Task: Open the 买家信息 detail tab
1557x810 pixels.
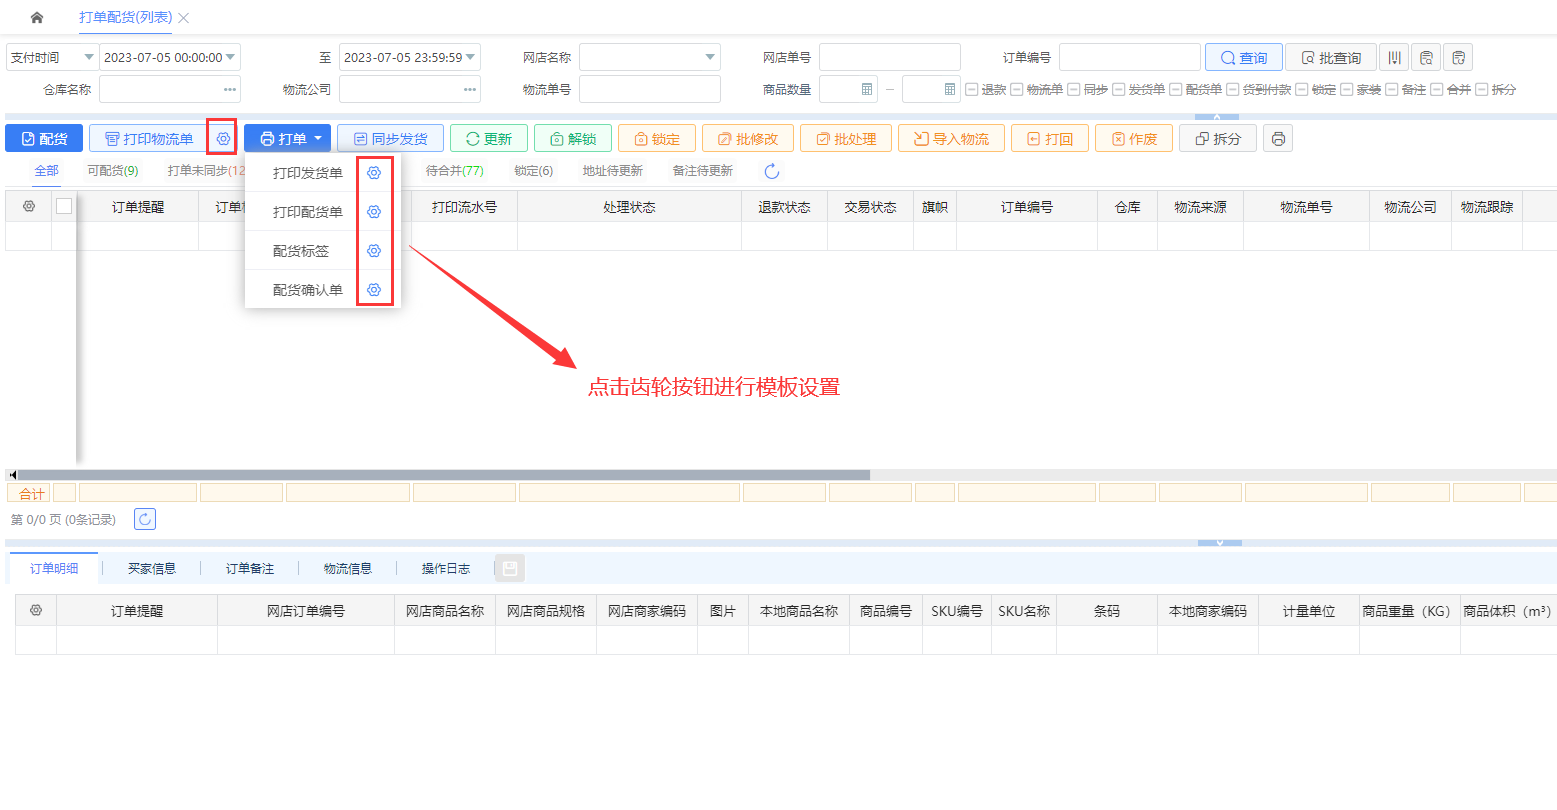Action: (152, 569)
